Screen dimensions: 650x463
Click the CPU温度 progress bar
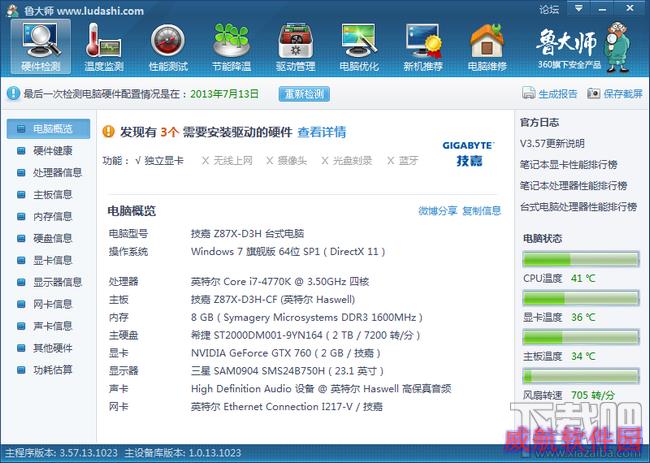581,259
